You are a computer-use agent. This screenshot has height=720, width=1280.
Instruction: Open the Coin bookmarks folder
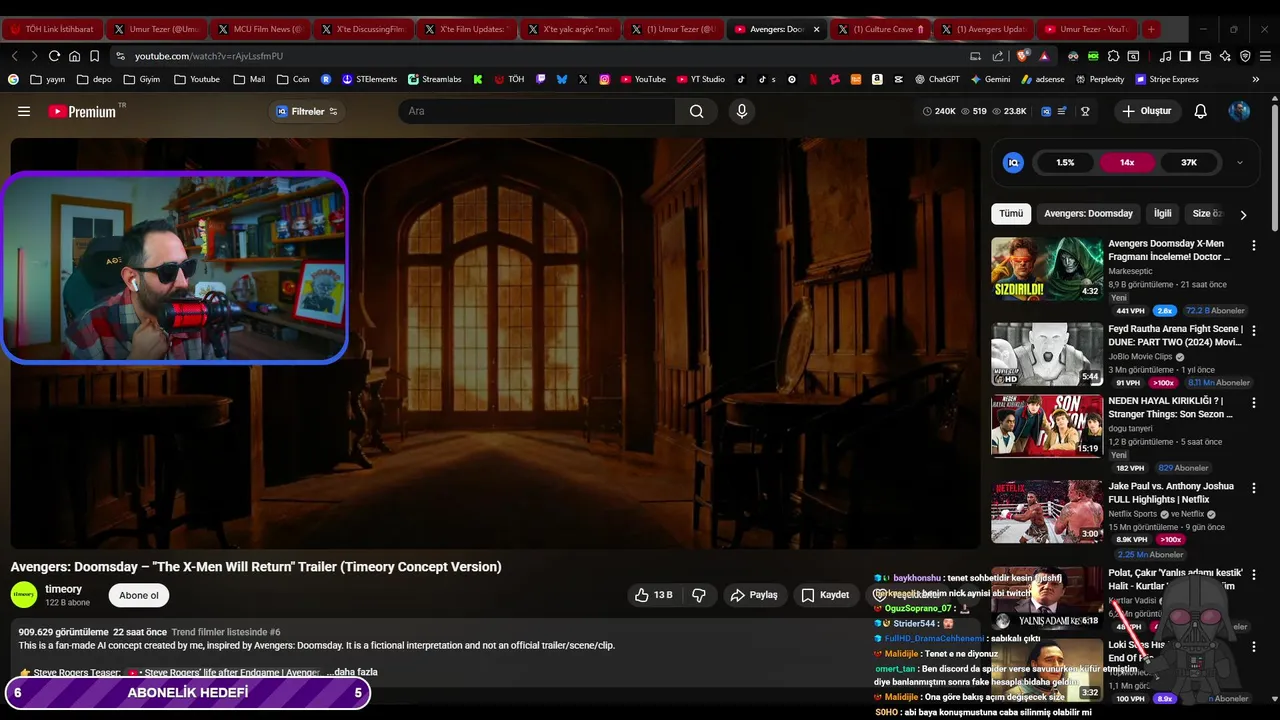(293, 79)
